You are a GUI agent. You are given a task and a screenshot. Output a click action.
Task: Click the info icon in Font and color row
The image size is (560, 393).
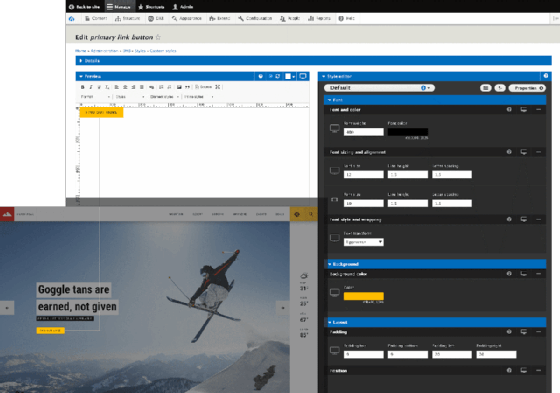point(509,110)
